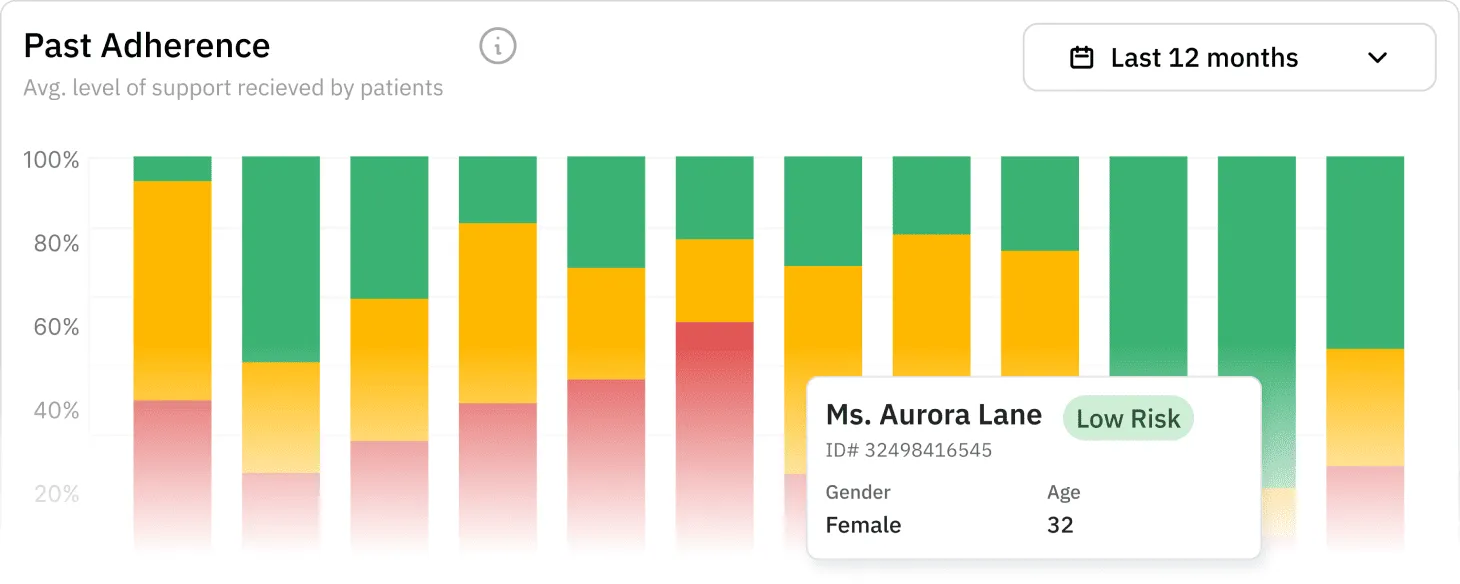Open the date range chevron arrow

point(1377,57)
